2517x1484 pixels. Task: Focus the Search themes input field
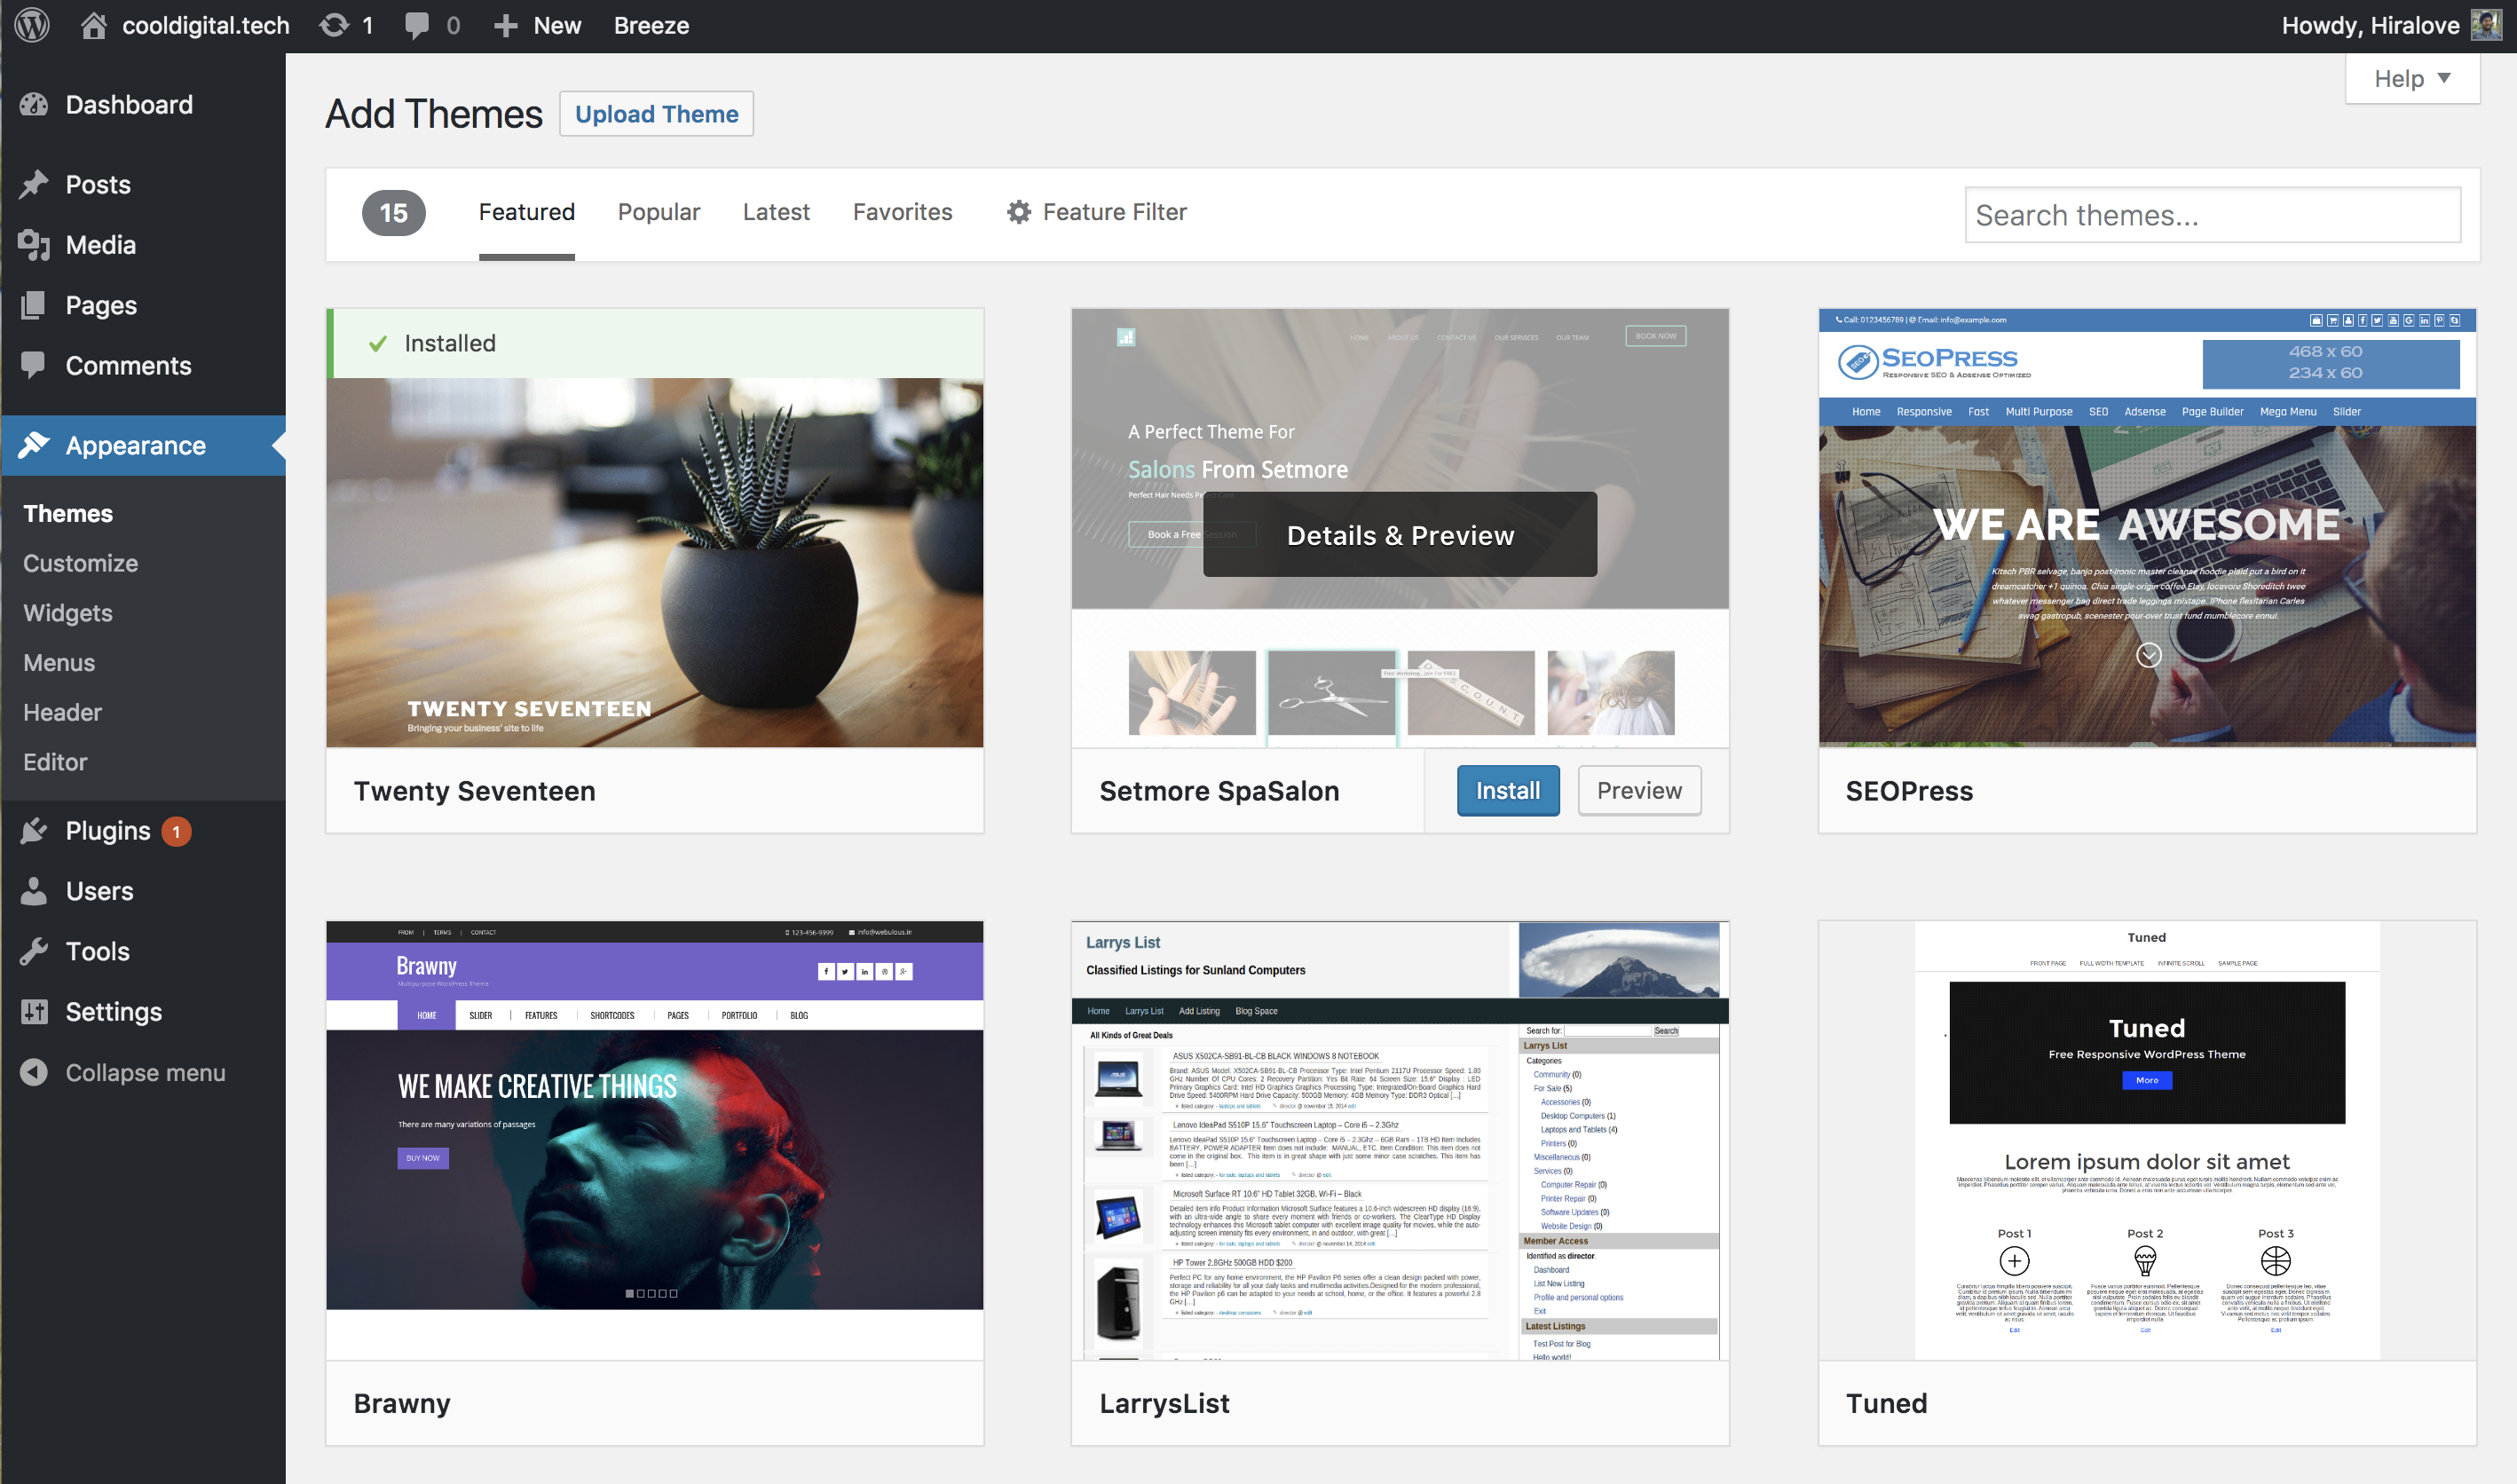click(x=2212, y=215)
